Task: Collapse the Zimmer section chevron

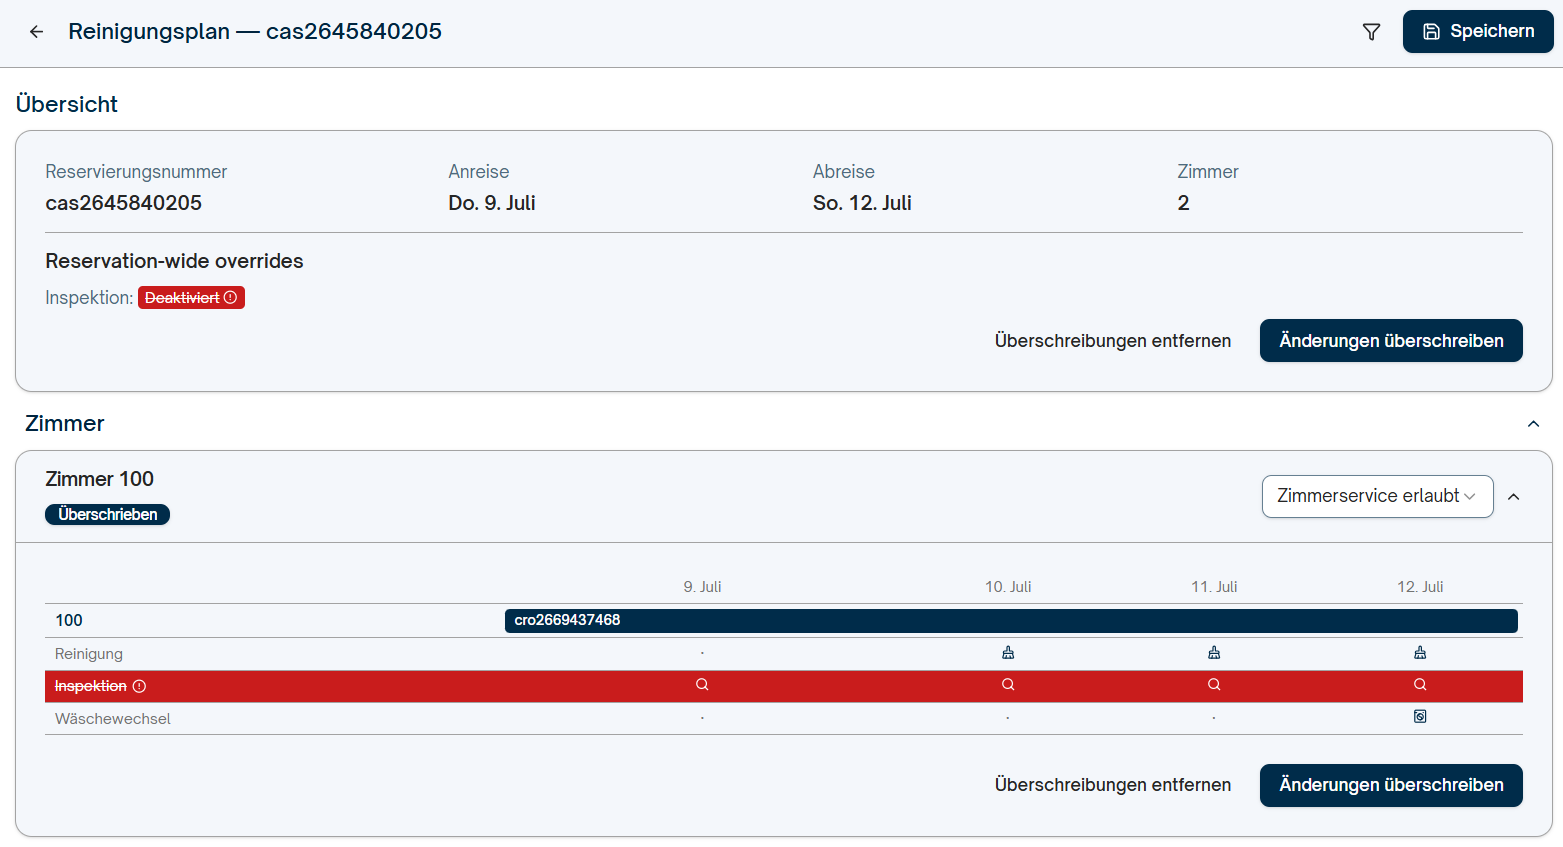Action: 1533,424
